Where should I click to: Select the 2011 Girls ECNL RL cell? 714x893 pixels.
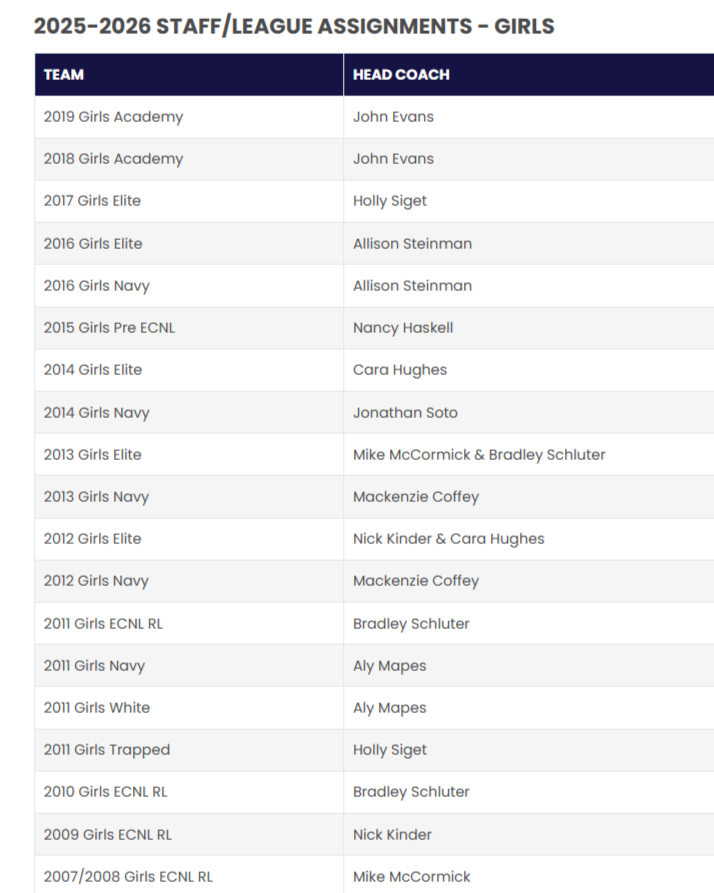(189, 624)
